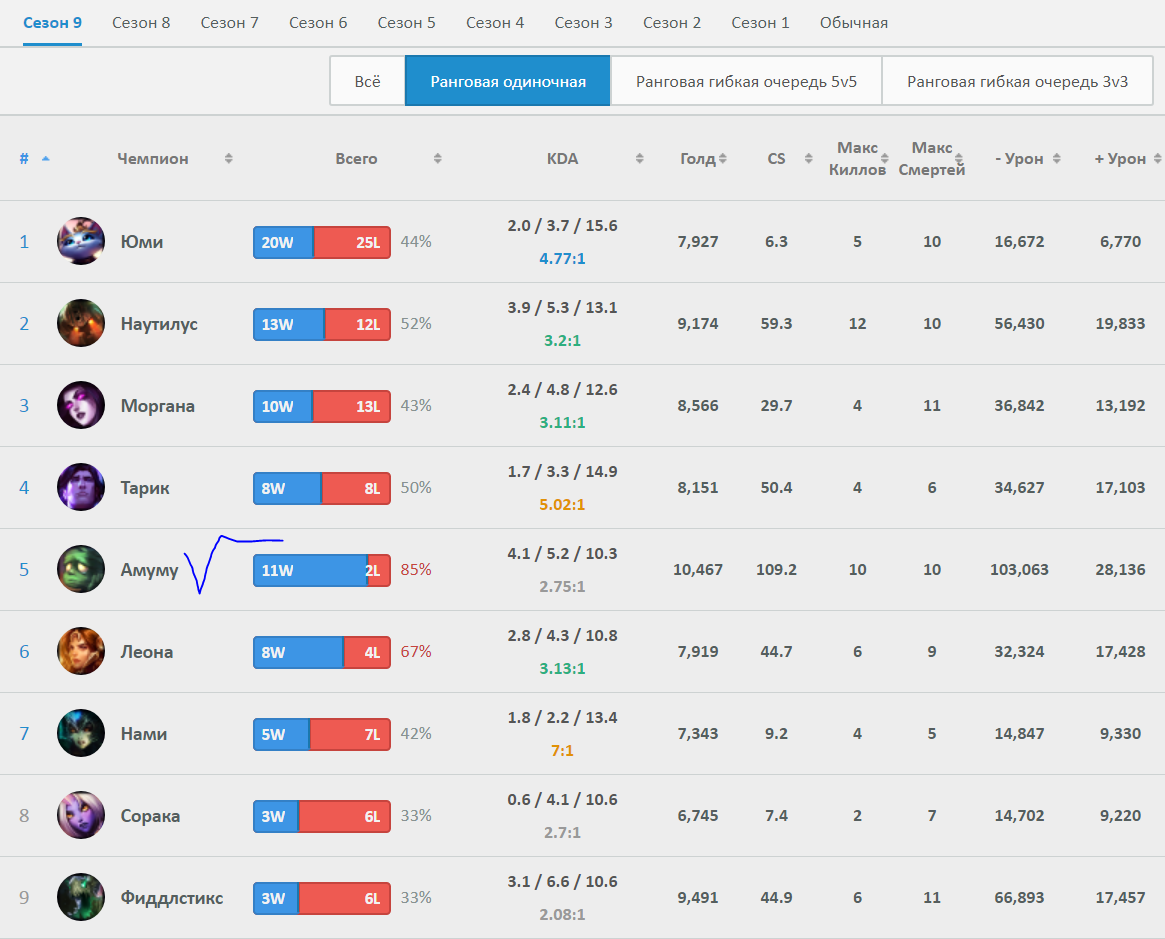Switch to Сезон 6 tab
This screenshot has width=1165, height=939.
(x=318, y=23)
